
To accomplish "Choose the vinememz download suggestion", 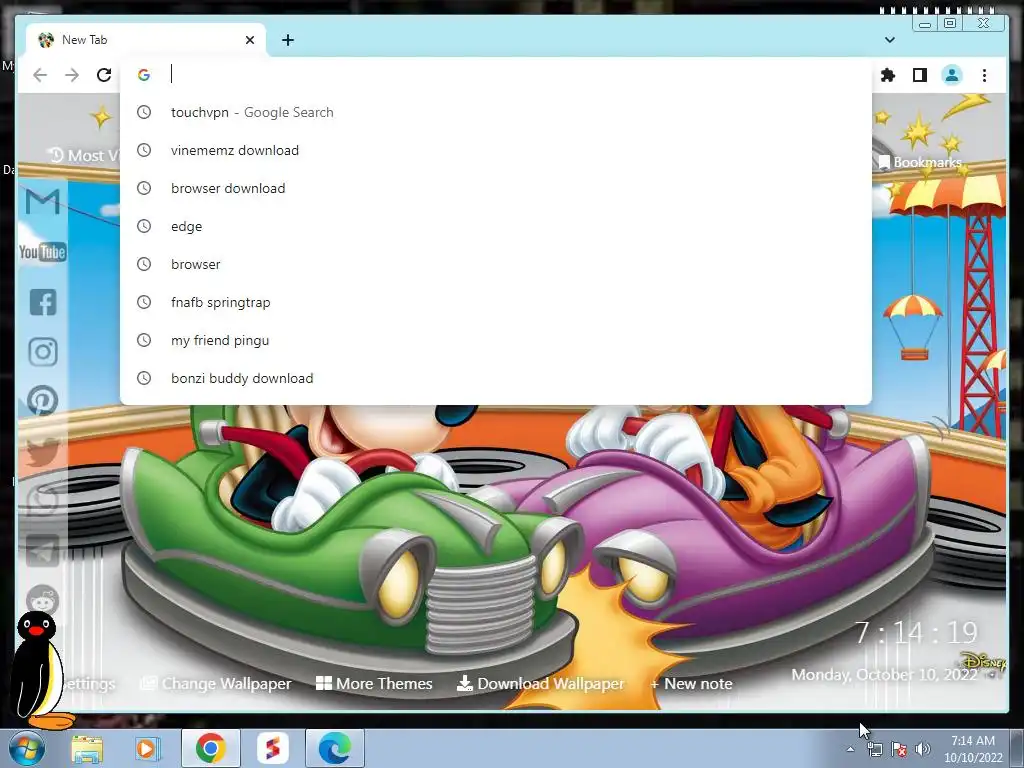I will click(496, 150).
